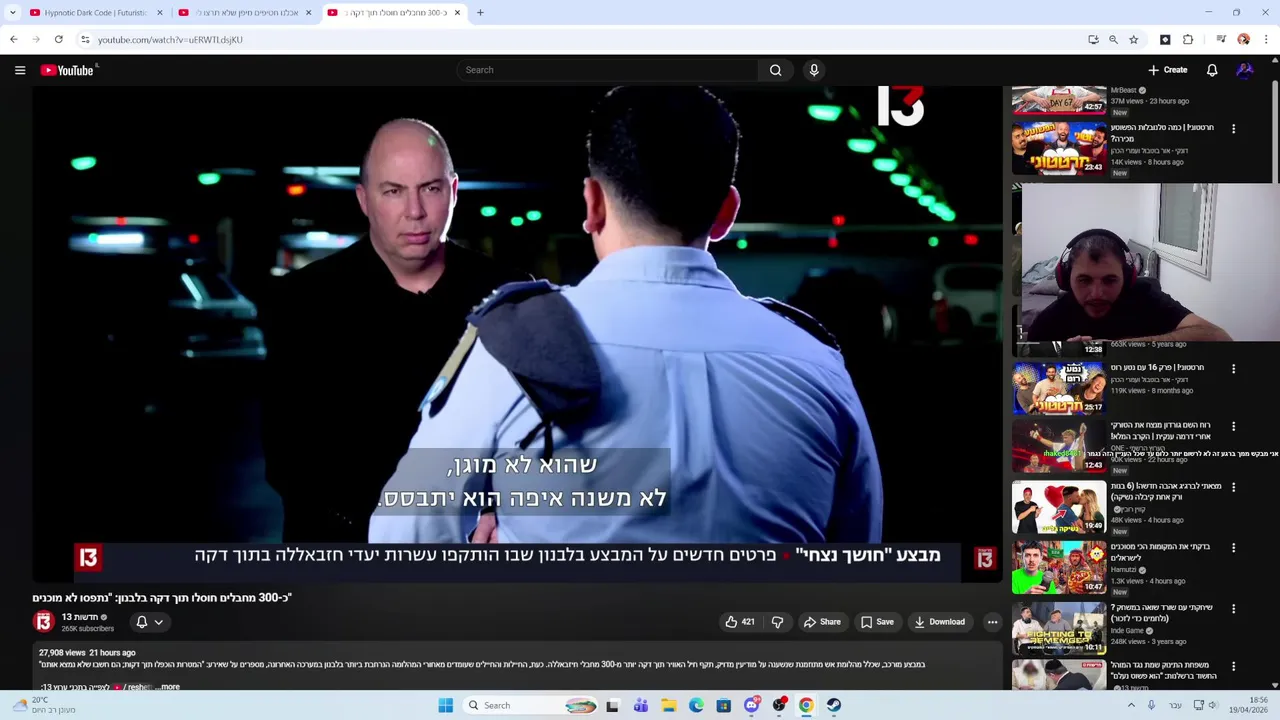Open the Windows Start menu

(x=446, y=705)
